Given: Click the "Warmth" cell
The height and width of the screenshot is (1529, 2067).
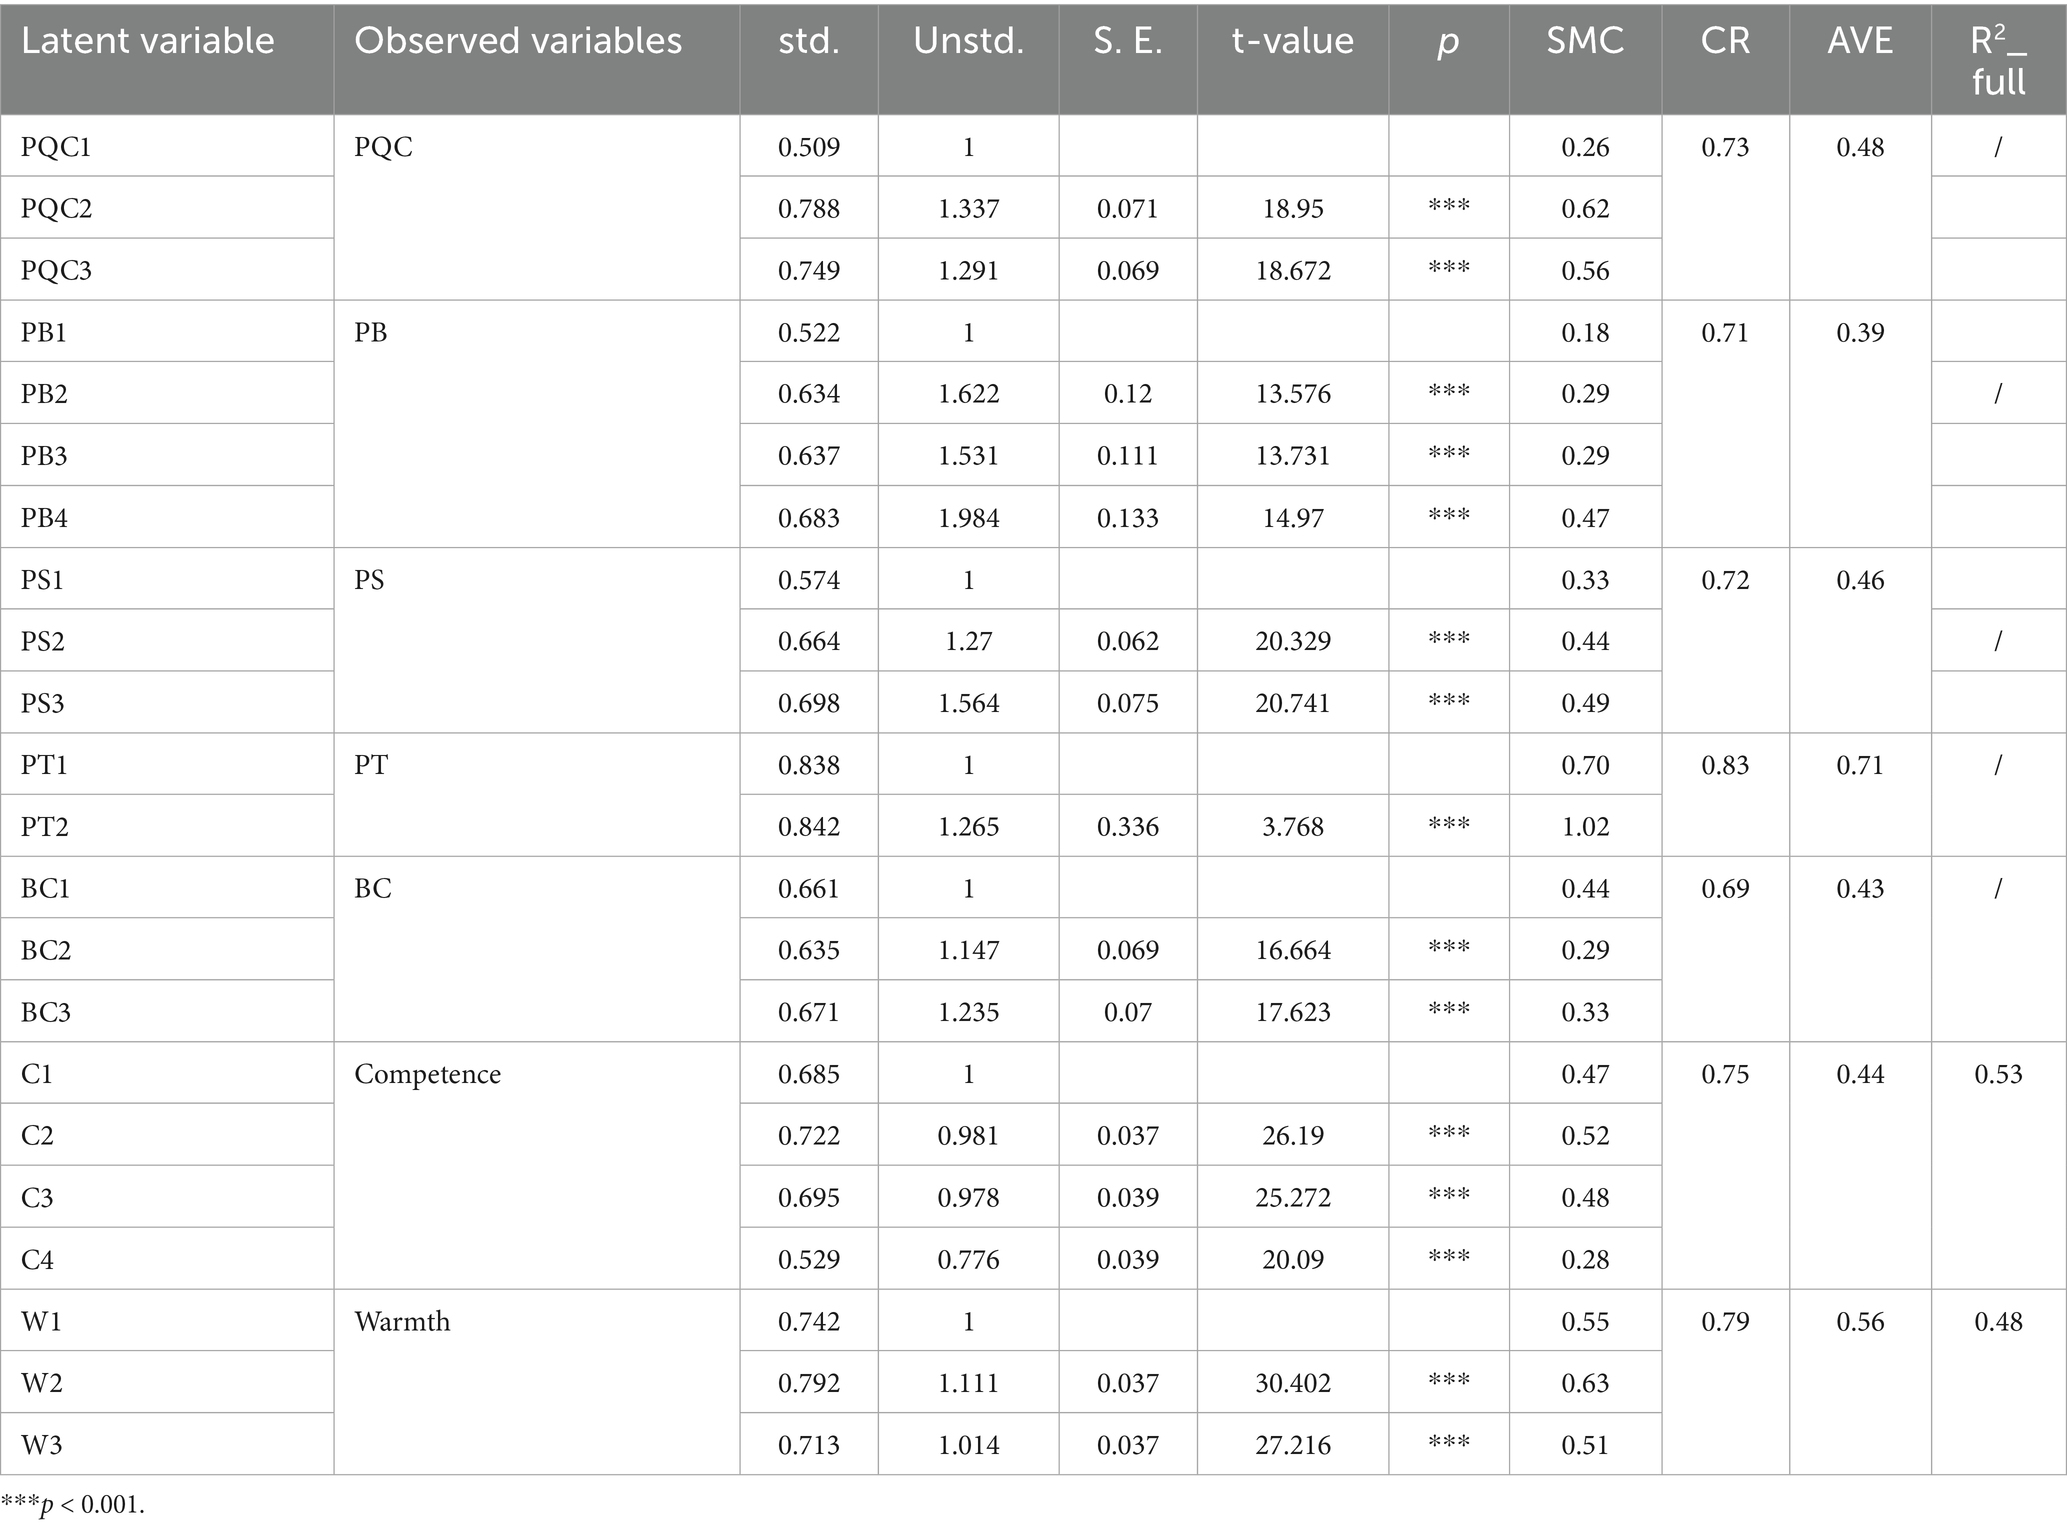Looking at the screenshot, I should pos(402,1321).
